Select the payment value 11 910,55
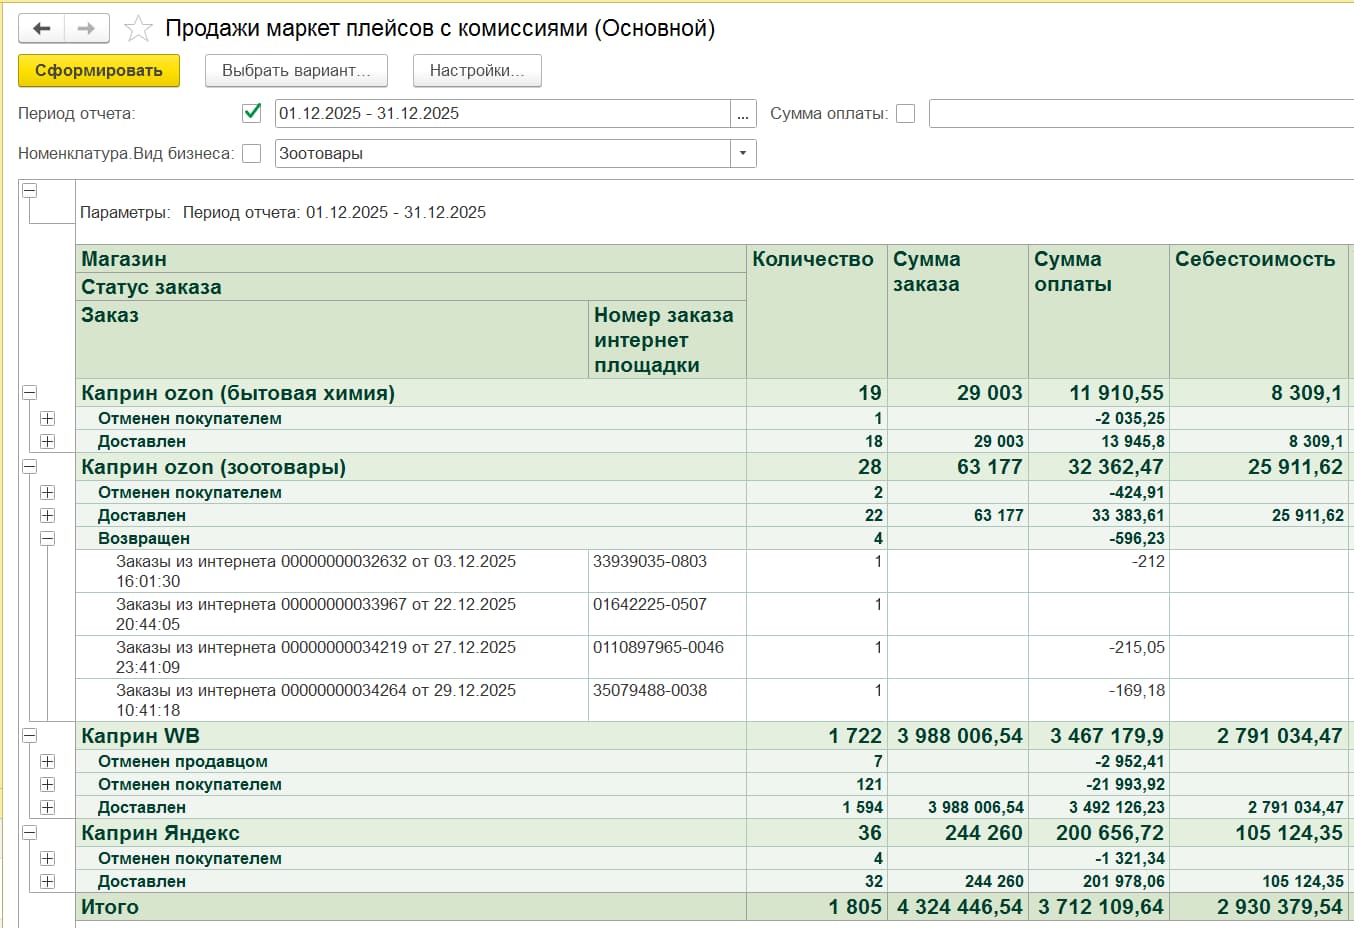The image size is (1354, 928). [1116, 393]
